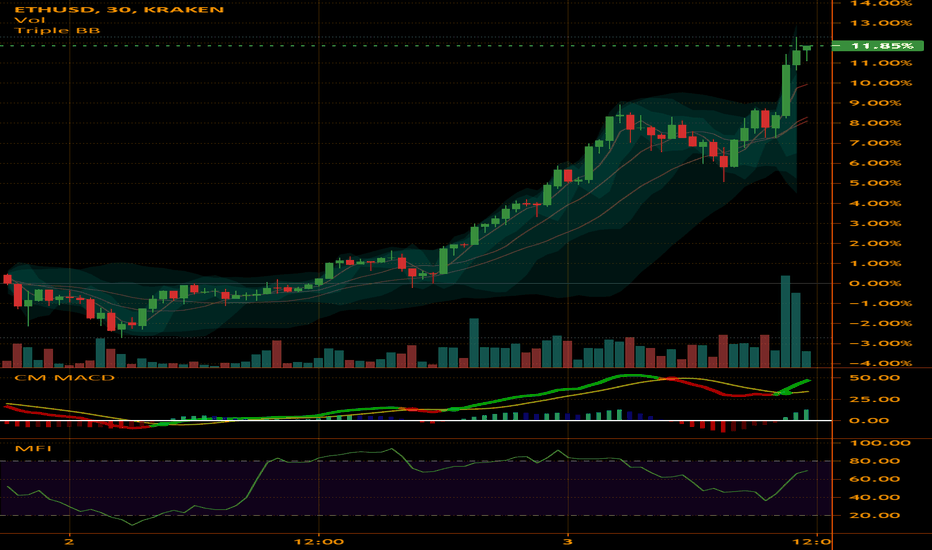This screenshot has width=932, height=550.
Task: Click the 13.00% price axis label
Action: pyautogui.click(x=881, y=23)
